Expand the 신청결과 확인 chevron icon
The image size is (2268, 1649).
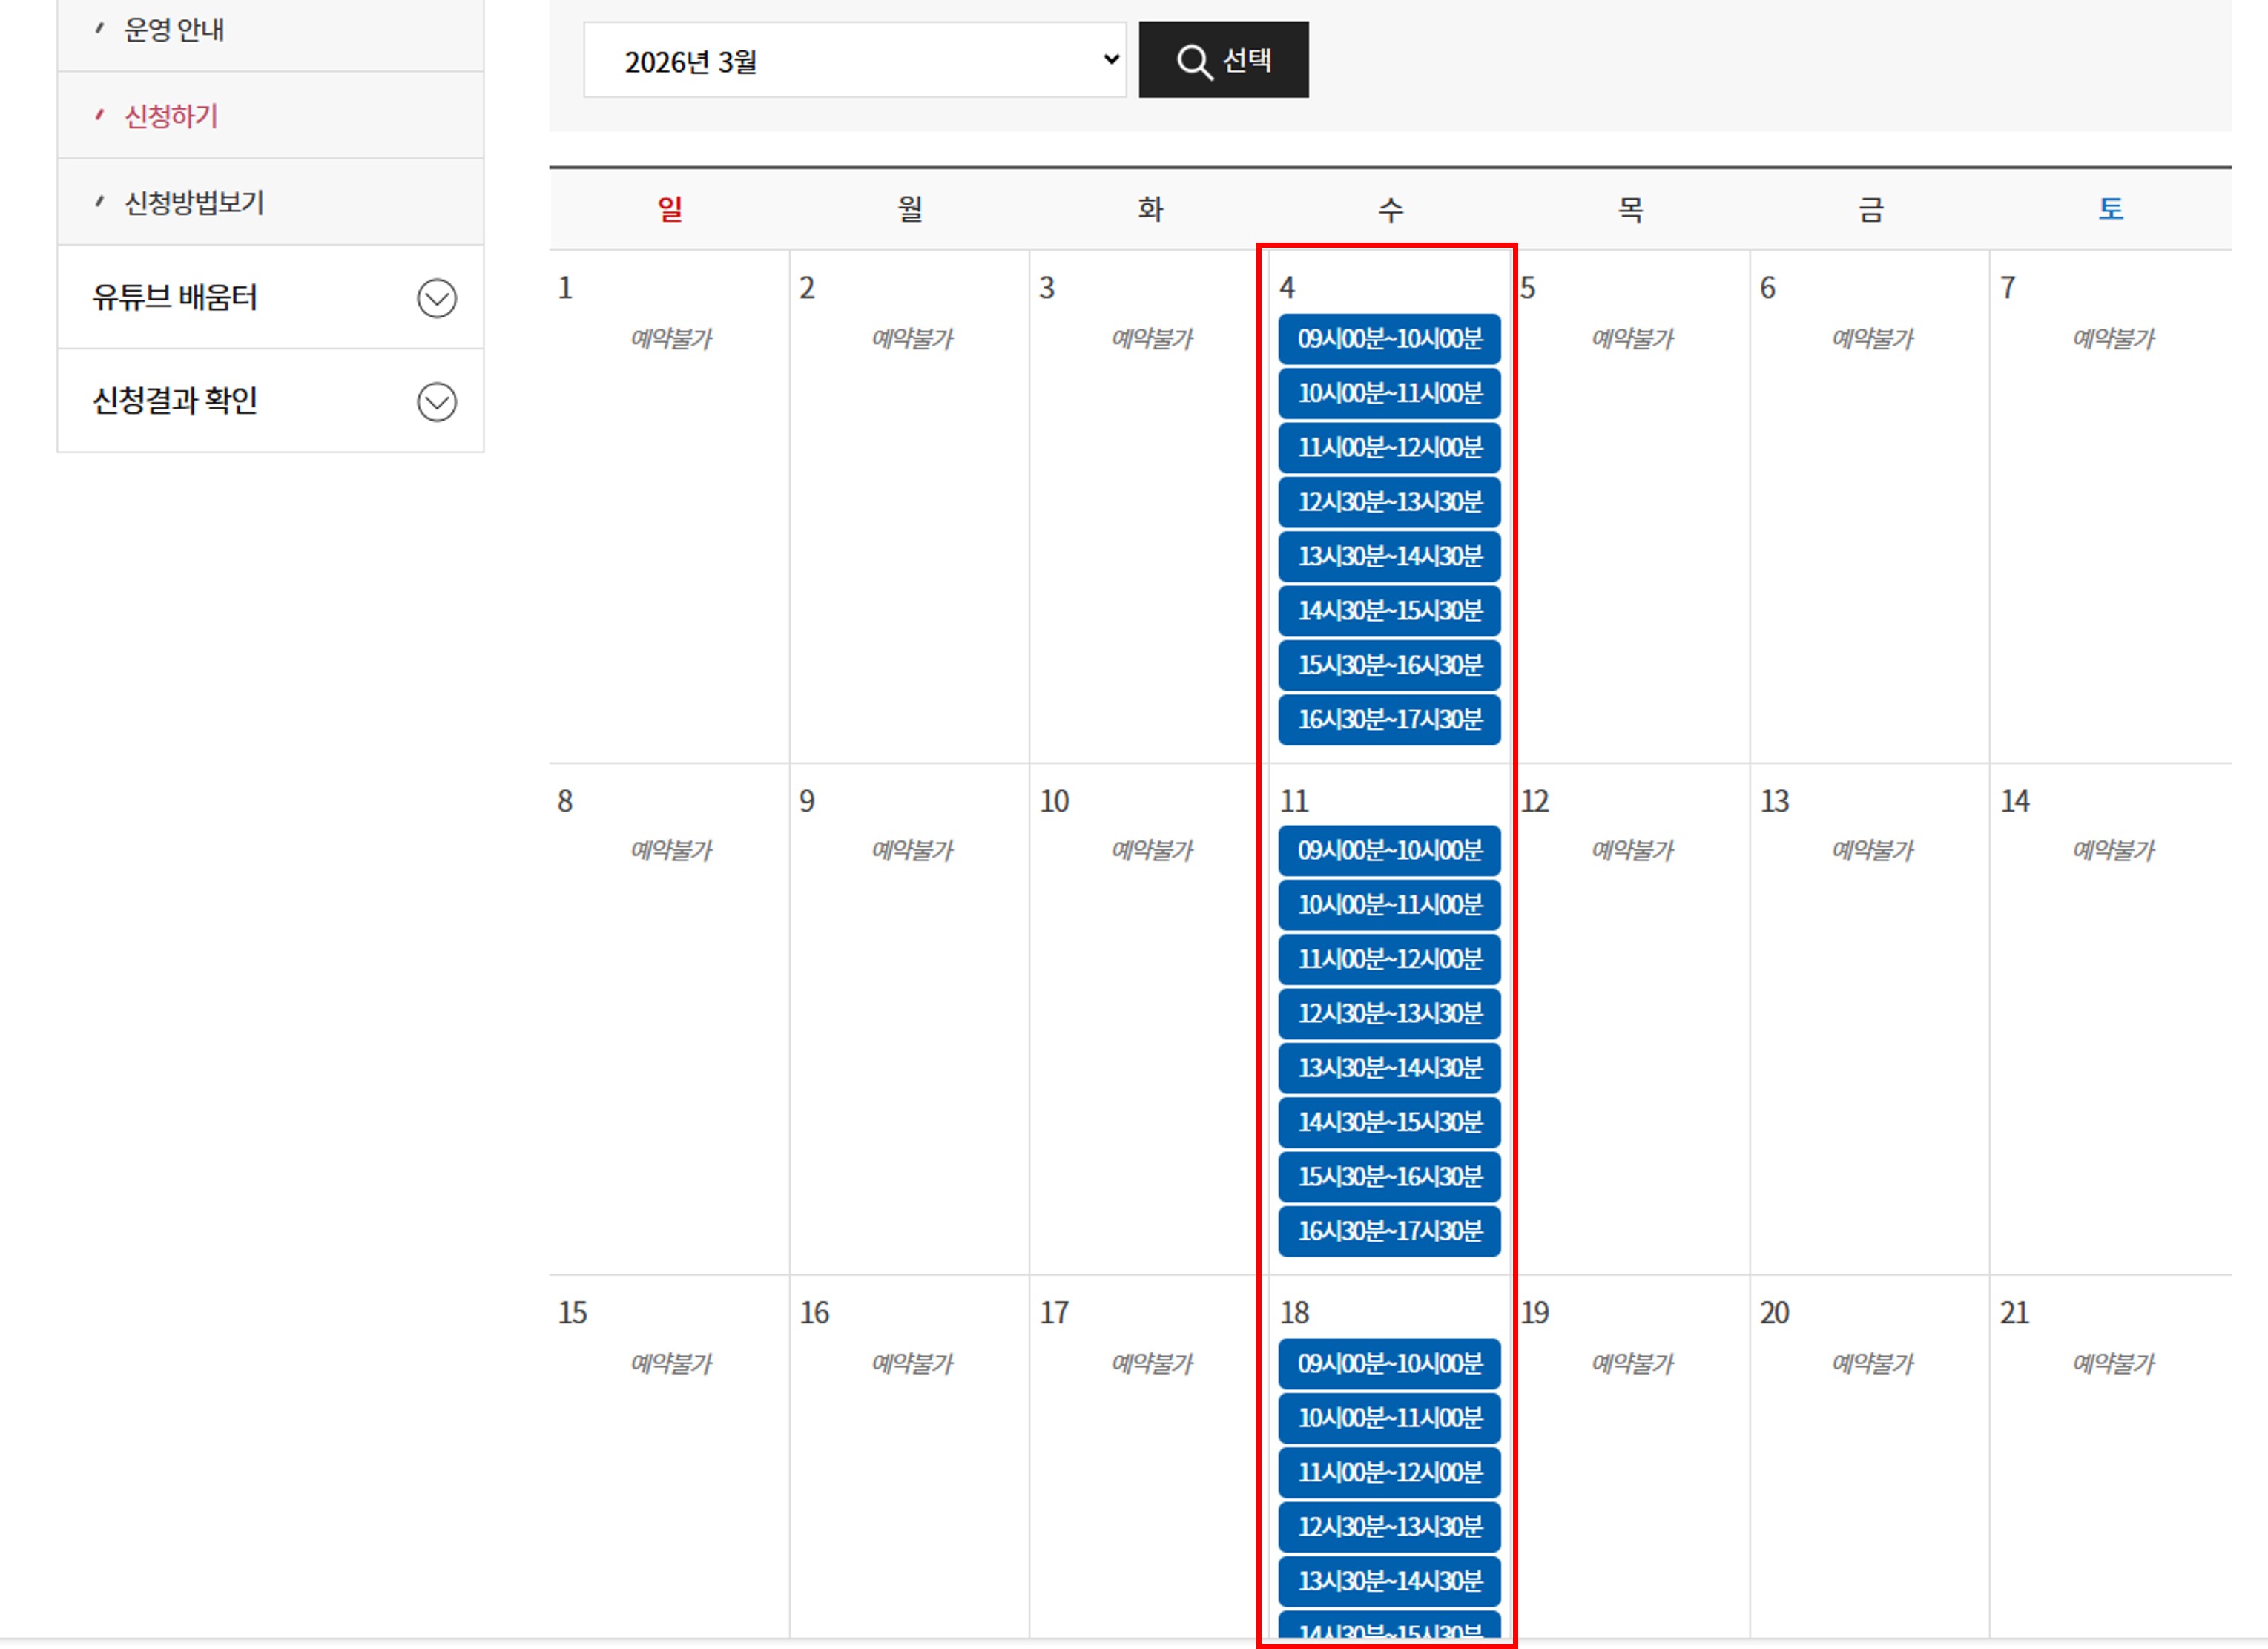click(x=436, y=402)
